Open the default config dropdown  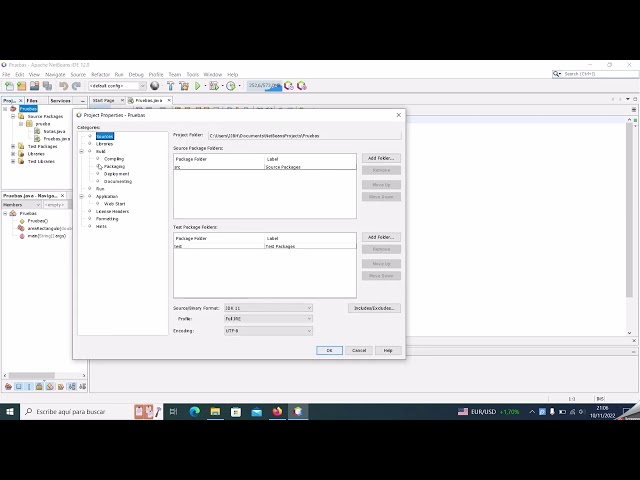coord(117,86)
